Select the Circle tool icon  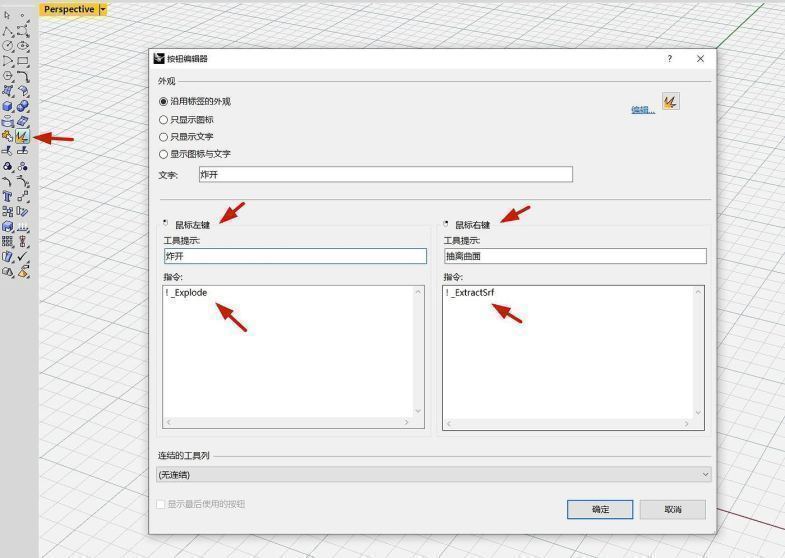(8, 46)
